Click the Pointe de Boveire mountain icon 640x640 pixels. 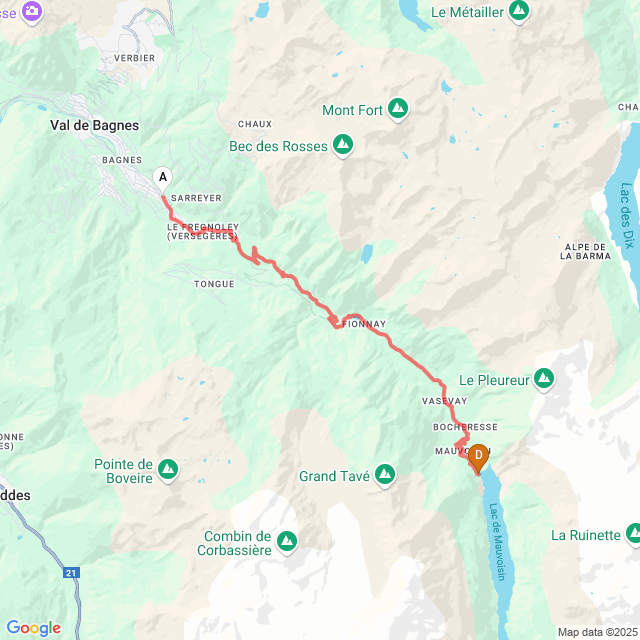pos(168,470)
